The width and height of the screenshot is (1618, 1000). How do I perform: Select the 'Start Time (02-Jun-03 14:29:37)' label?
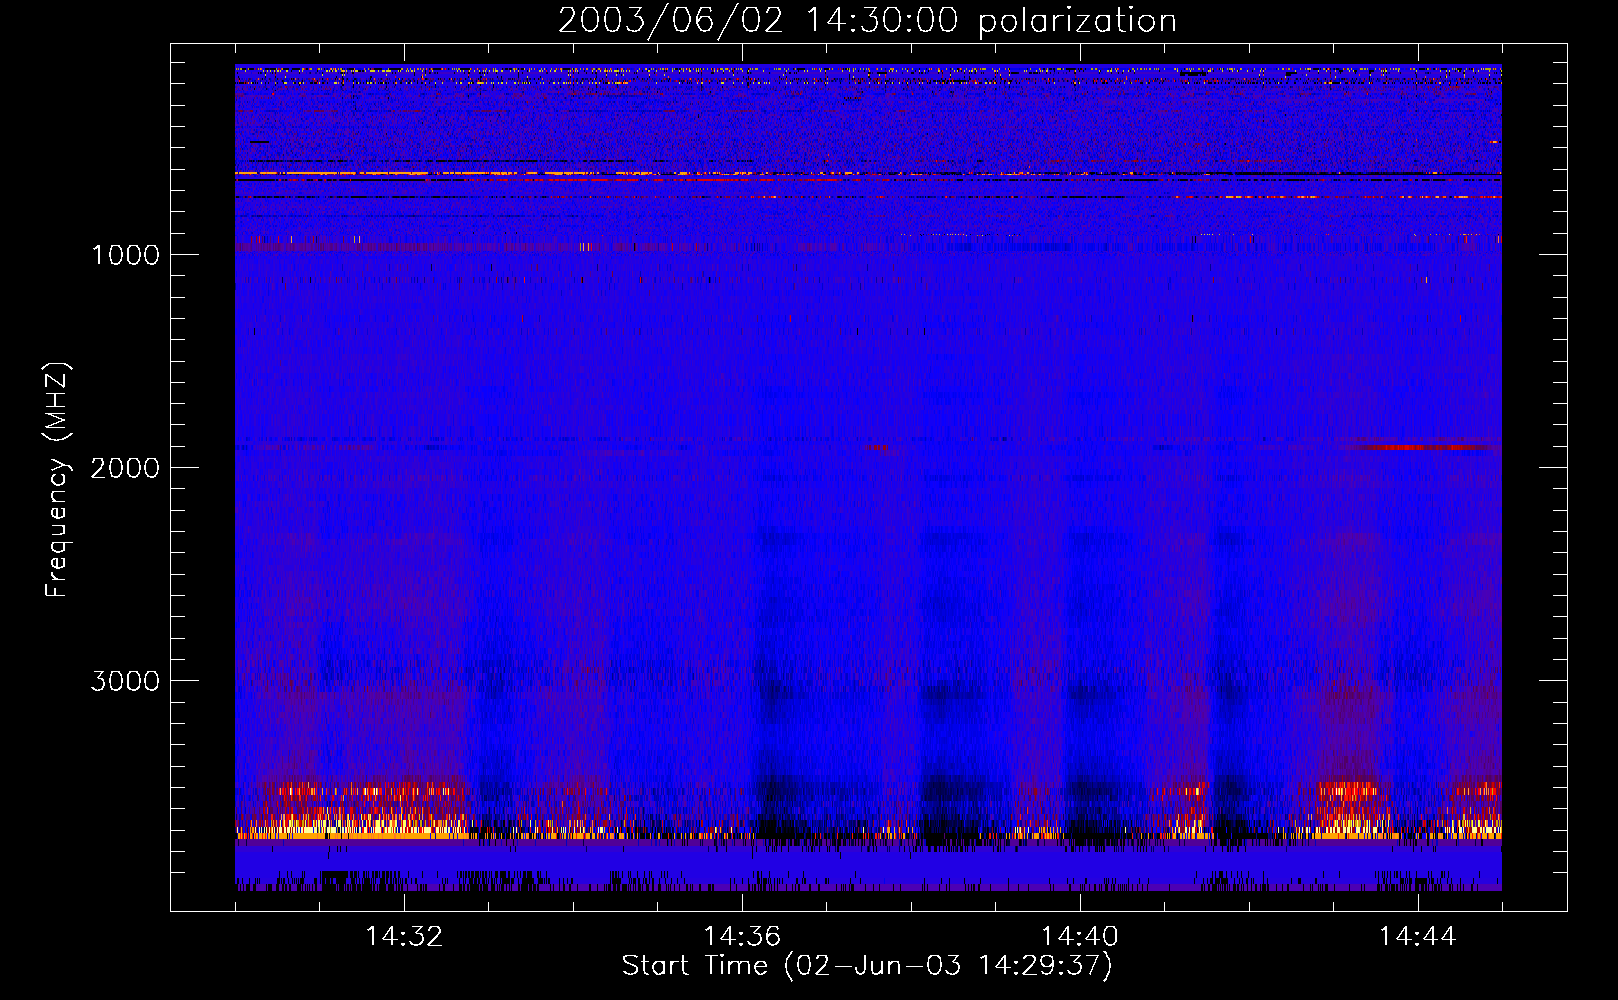click(x=867, y=966)
